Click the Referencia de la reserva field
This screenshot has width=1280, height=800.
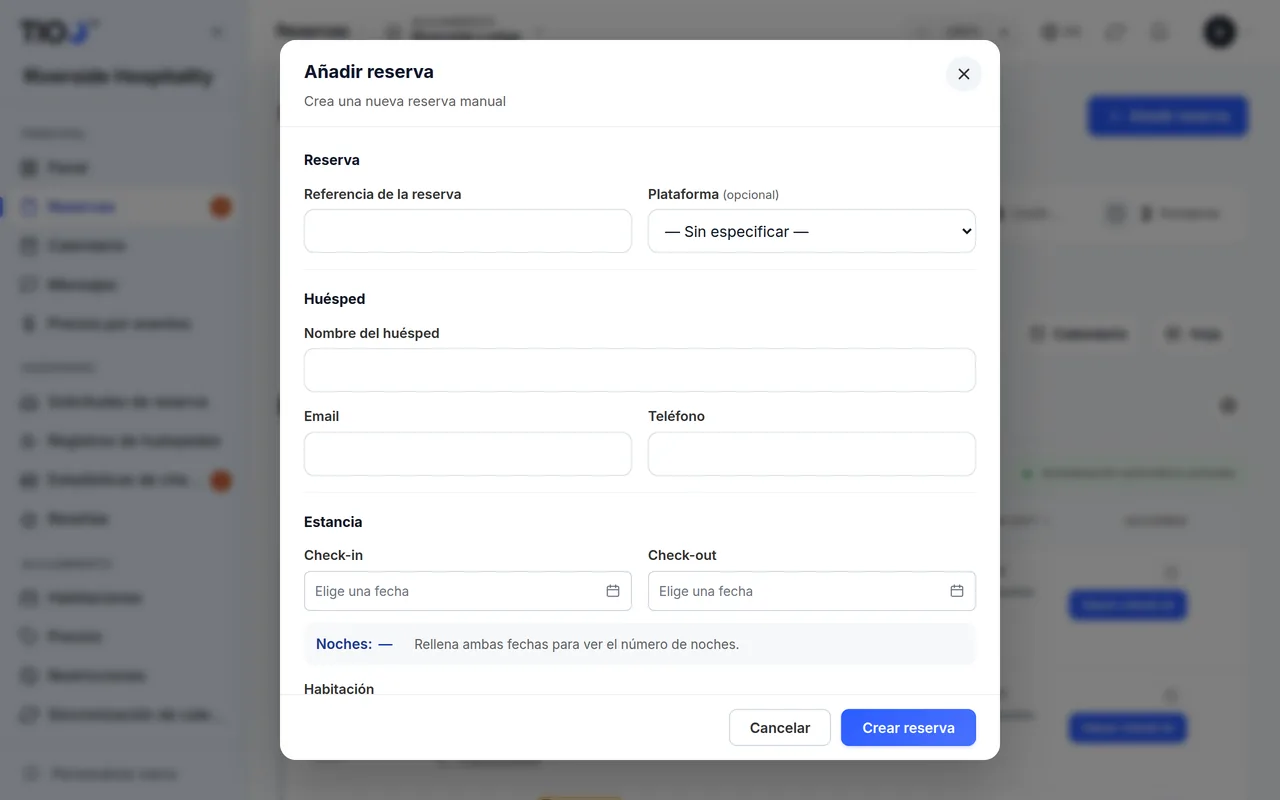(x=468, y=231)
